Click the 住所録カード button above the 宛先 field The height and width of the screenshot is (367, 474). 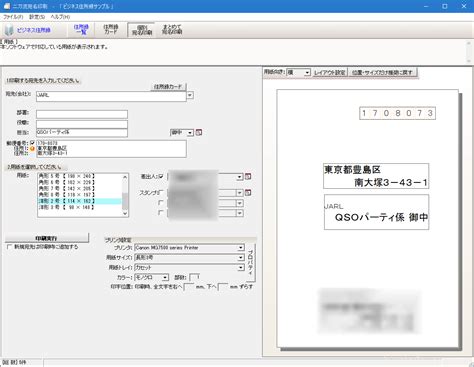(x=168, y=87)
